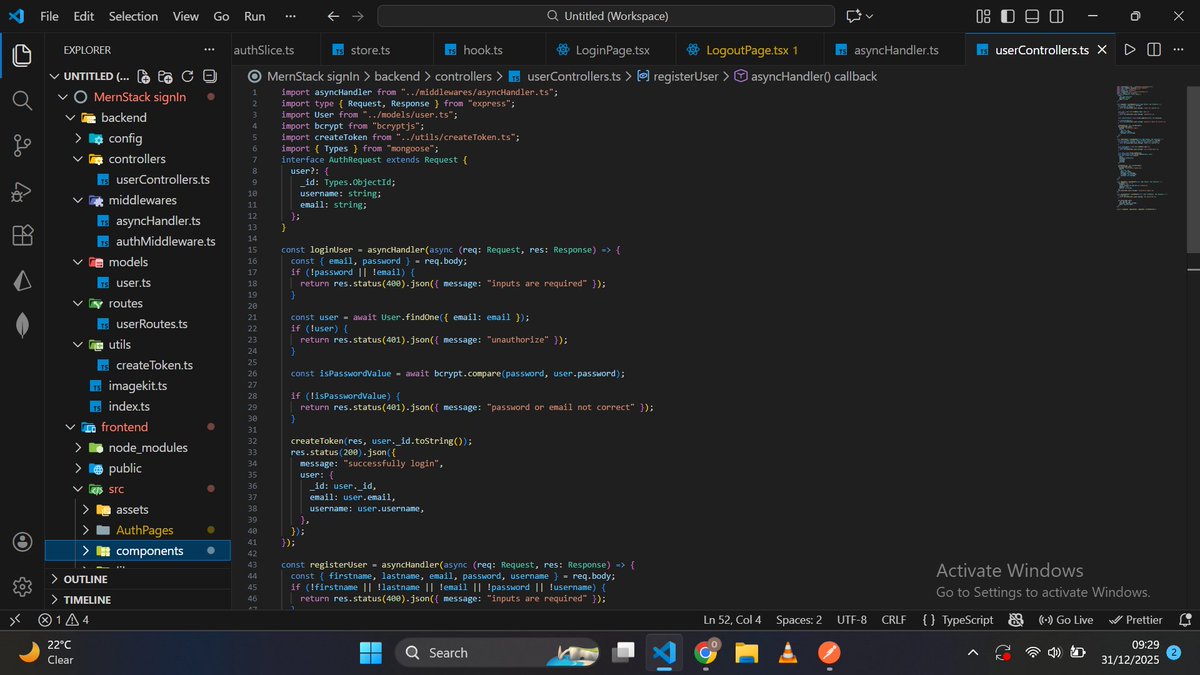
Task: Open the Accounts menu icon
Action: 22,541
